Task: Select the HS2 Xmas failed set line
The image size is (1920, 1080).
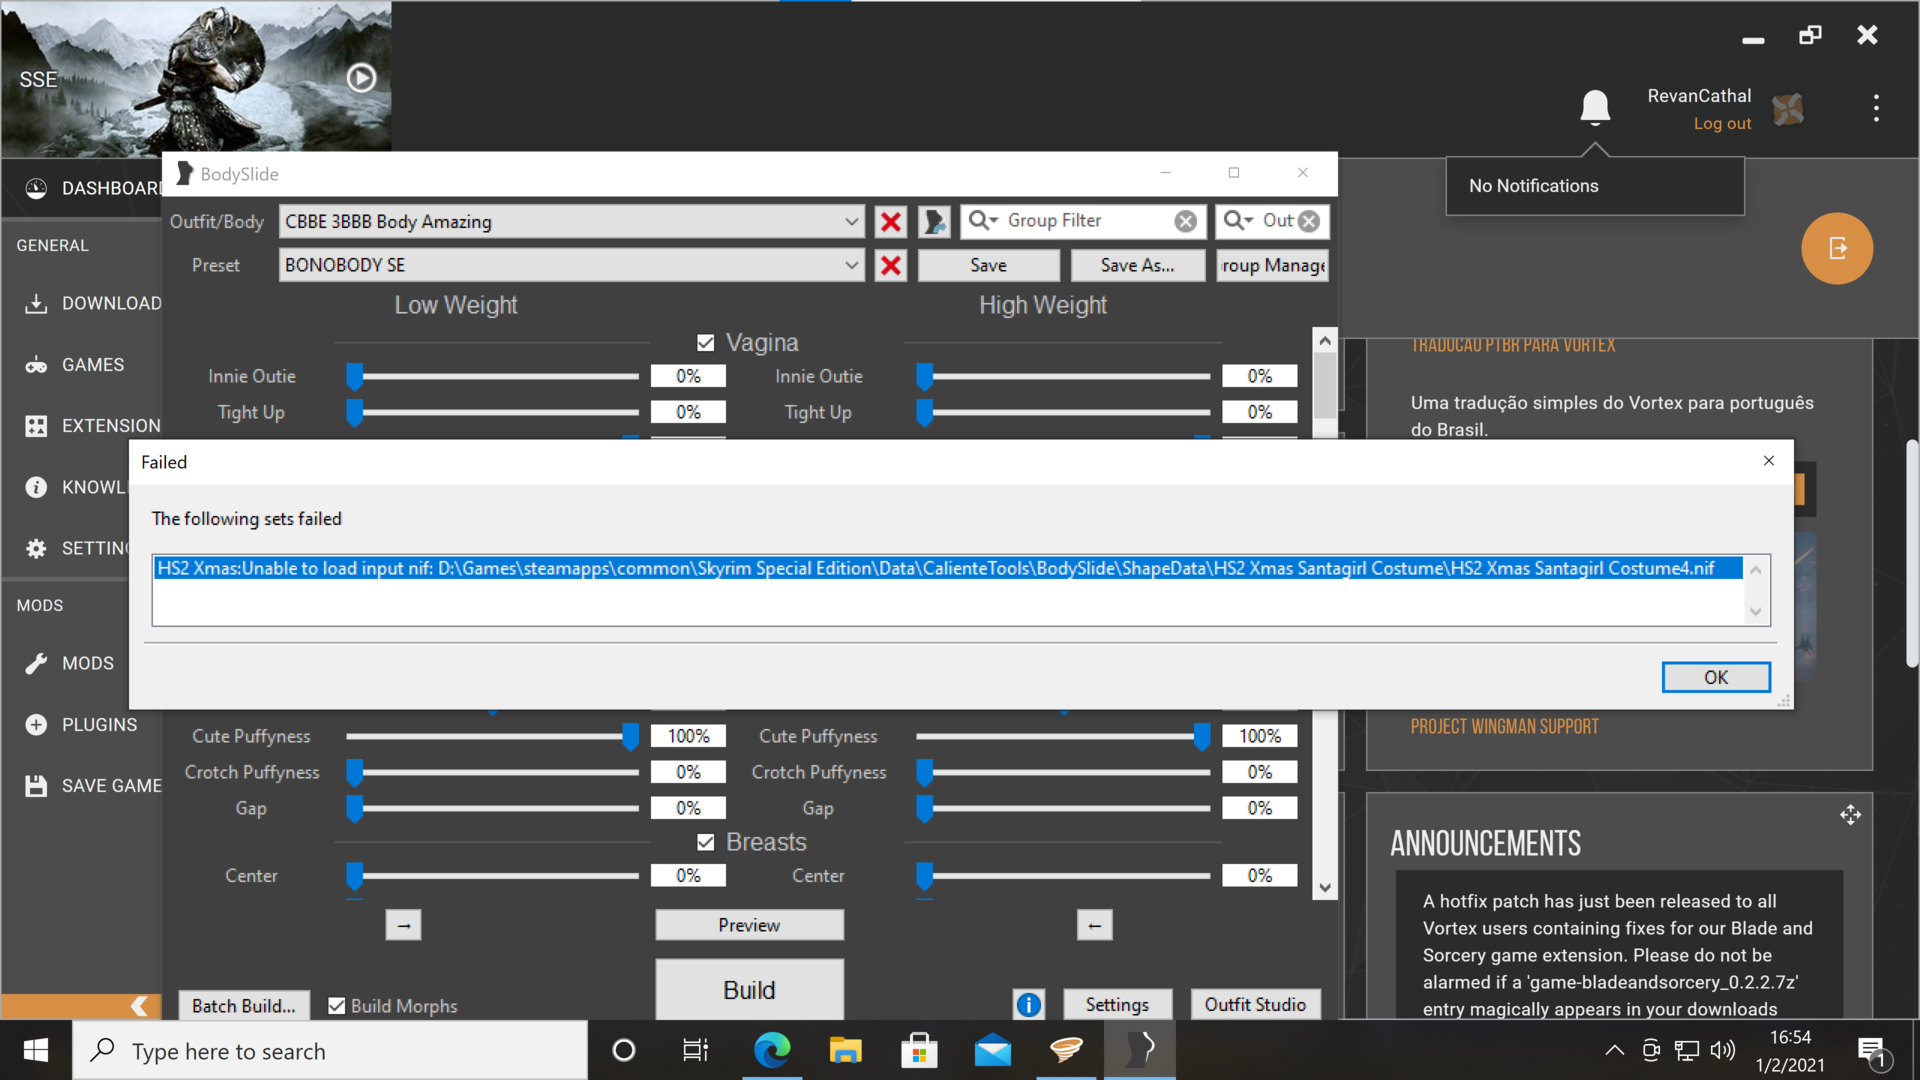Action: click(x=947, y=568)
